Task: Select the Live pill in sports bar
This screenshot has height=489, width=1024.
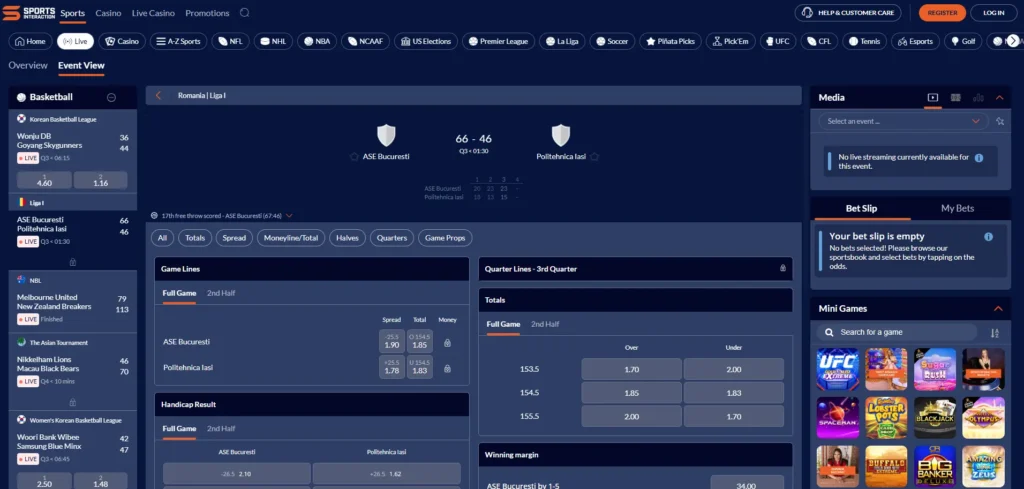Action: point(75,41)
